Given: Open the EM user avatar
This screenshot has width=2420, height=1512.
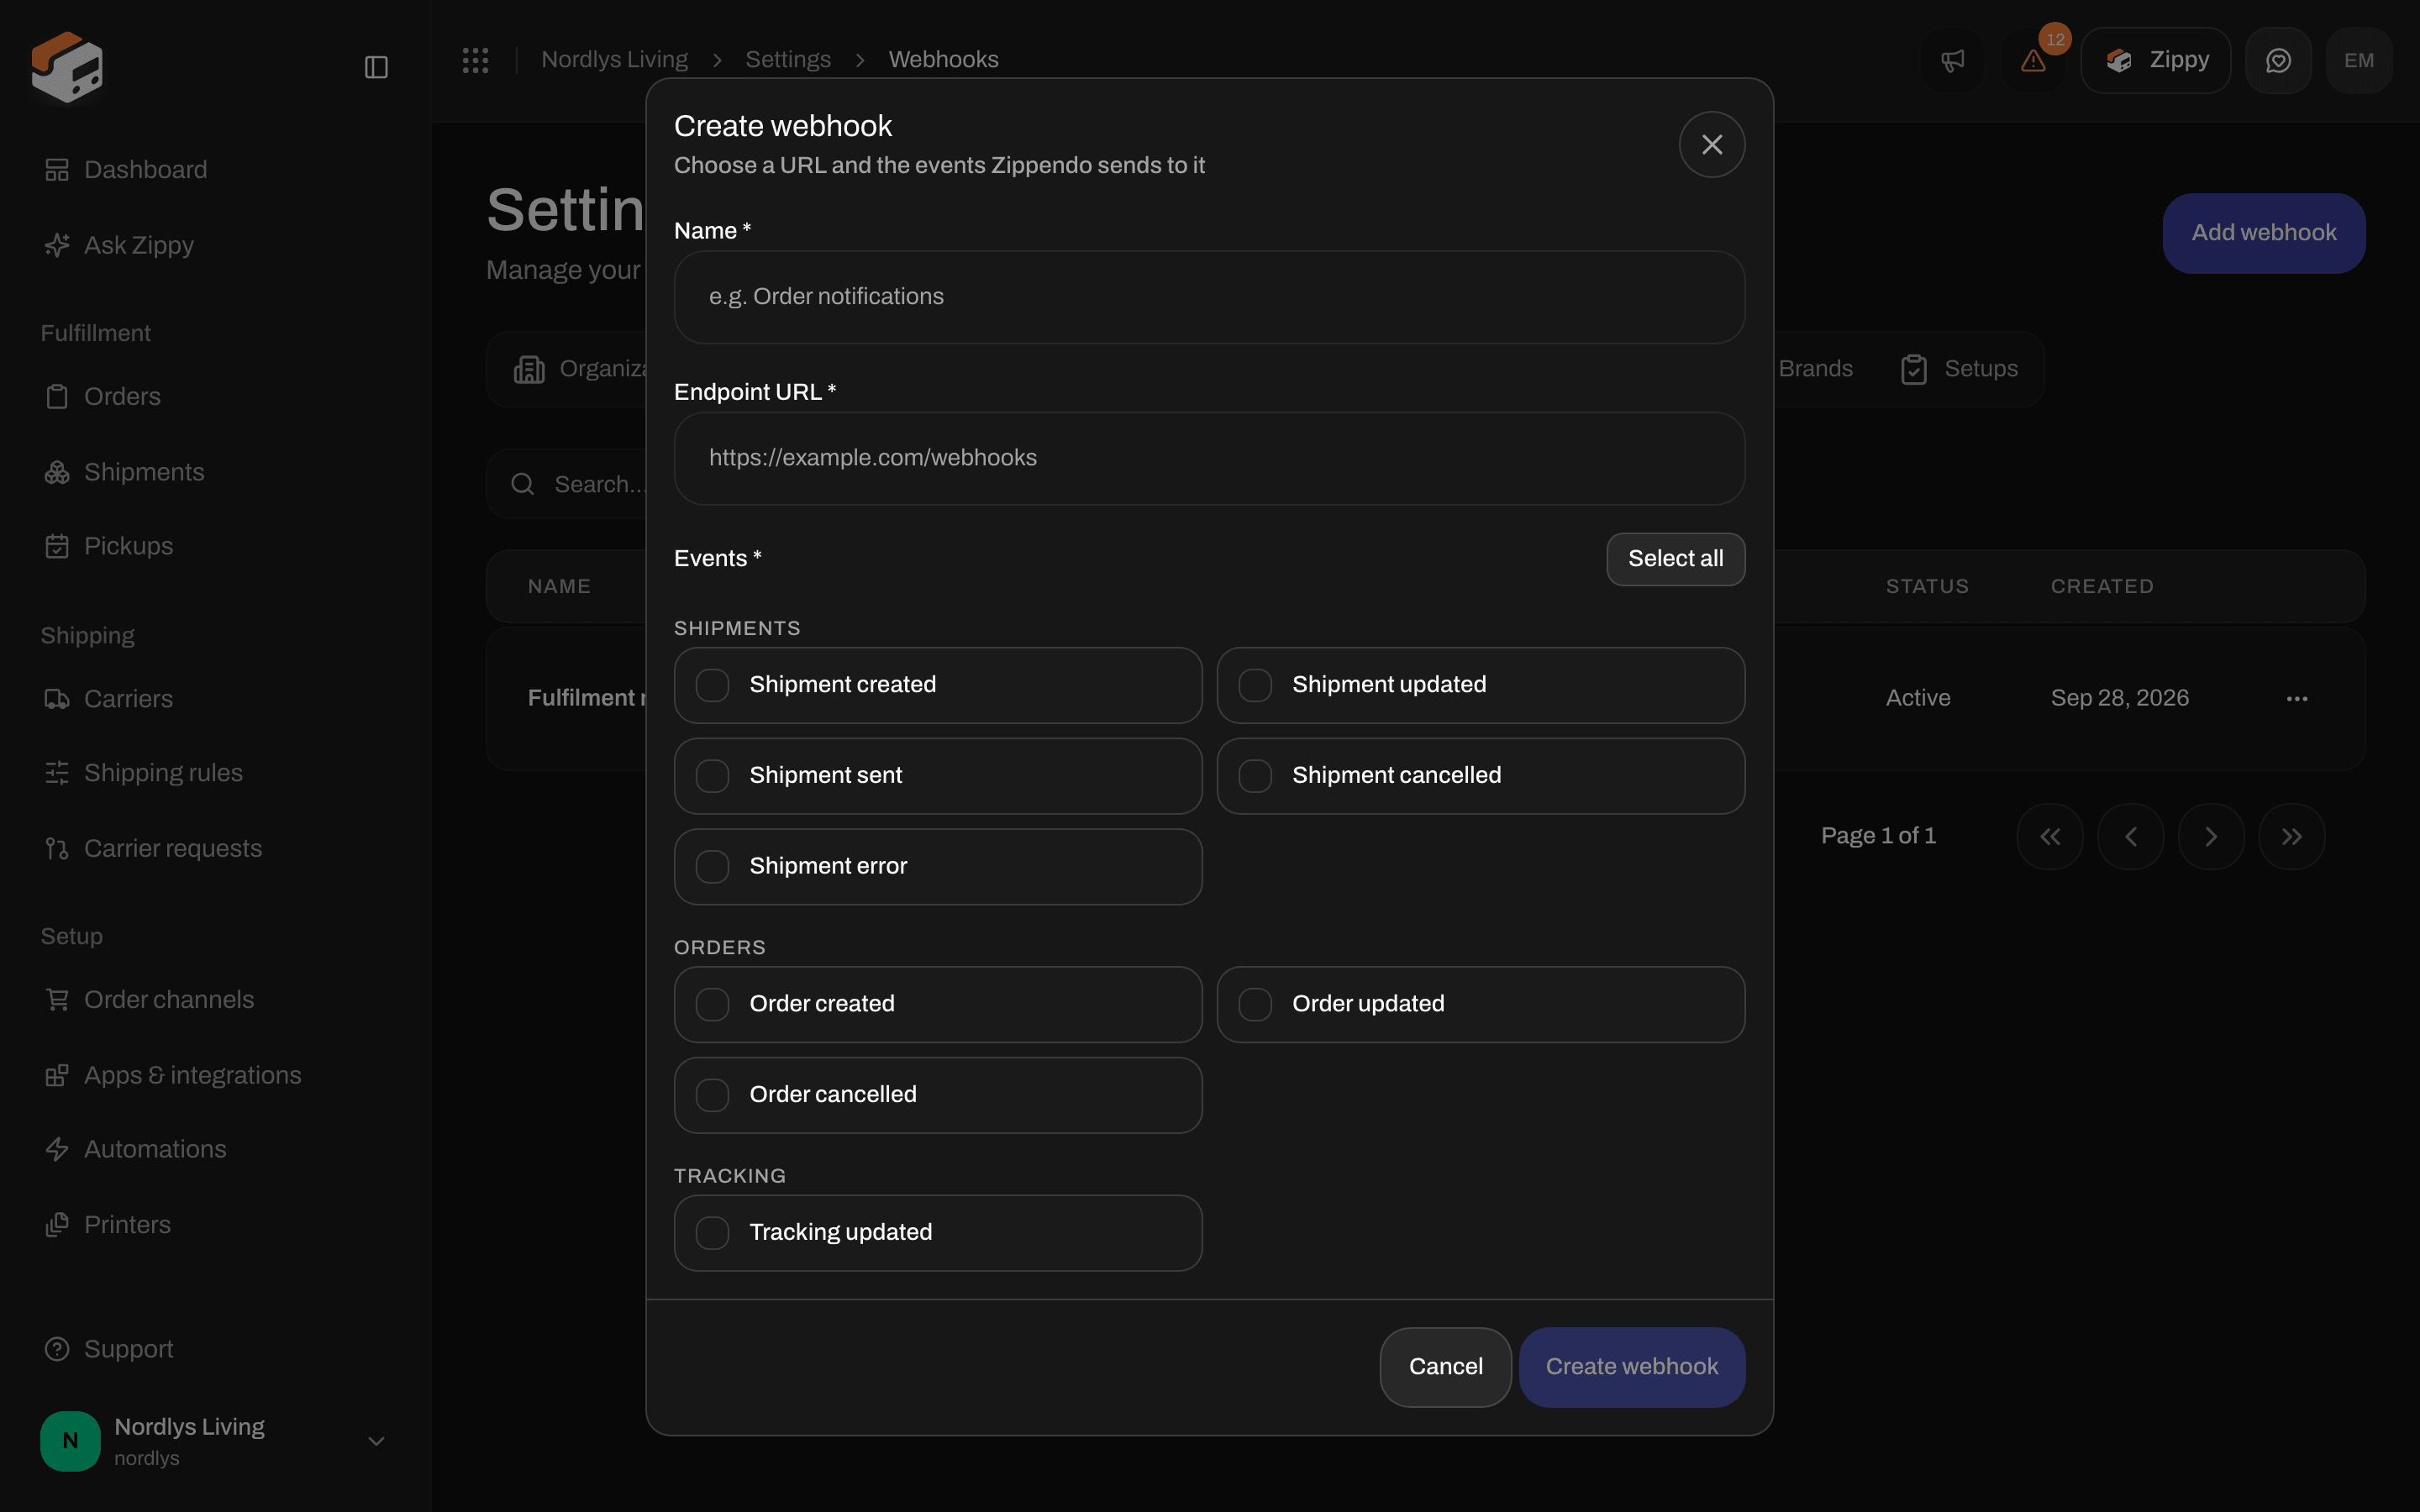Looking at the screenshot, I should (x=2359, y=60).
